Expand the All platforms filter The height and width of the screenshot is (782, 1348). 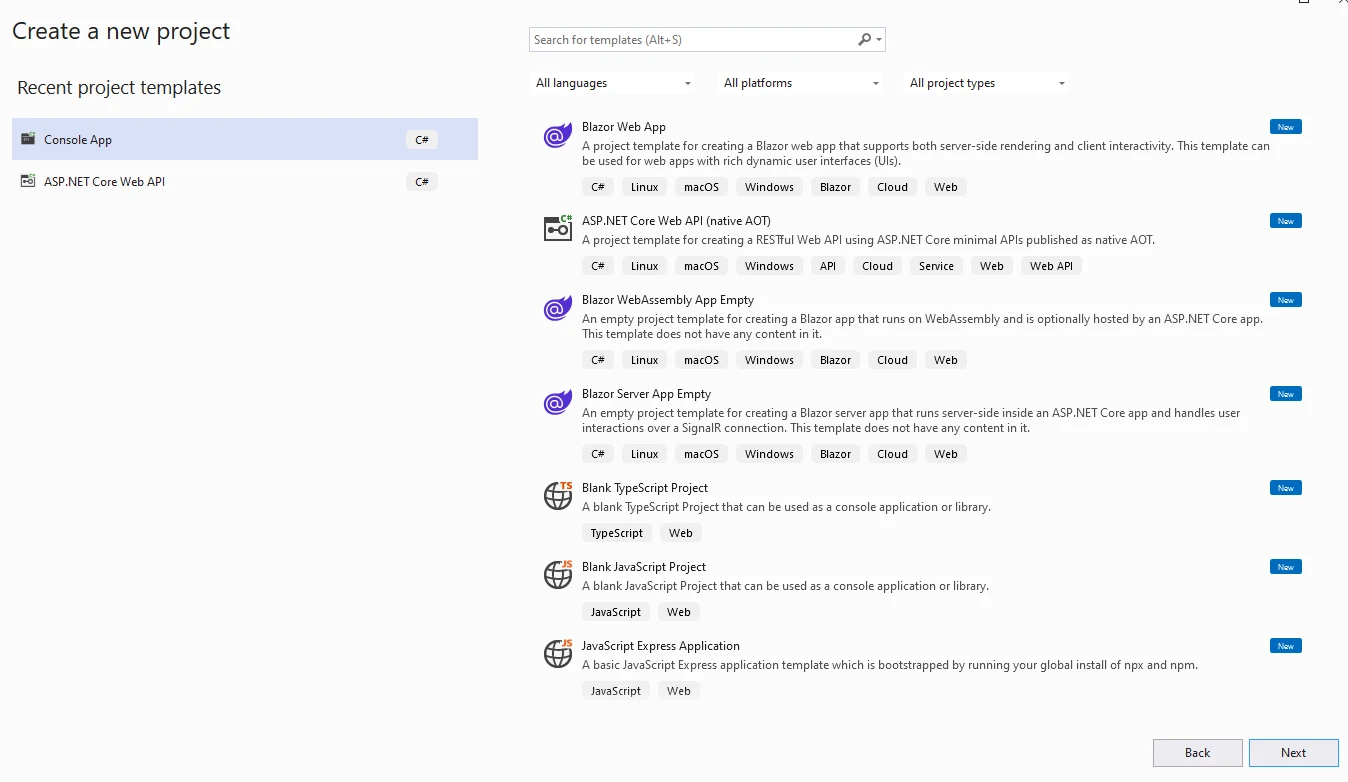pos(801,83)
